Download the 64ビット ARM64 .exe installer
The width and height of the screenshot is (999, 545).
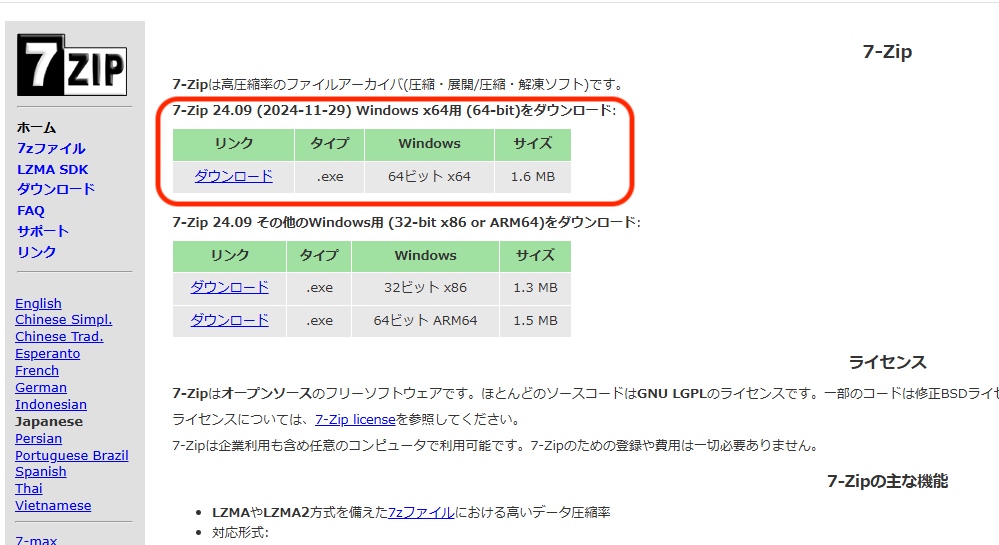229,321
